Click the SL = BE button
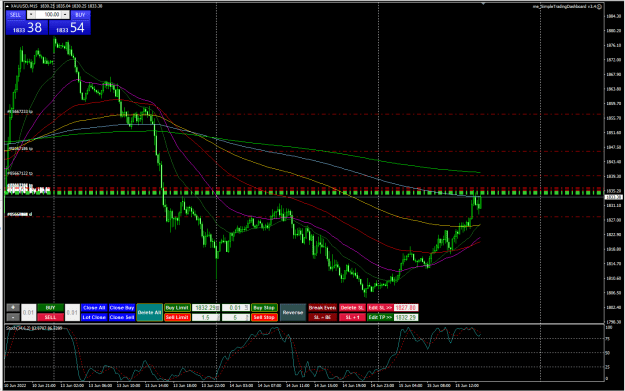Viewport: 625px width, 391px height. 322,317
